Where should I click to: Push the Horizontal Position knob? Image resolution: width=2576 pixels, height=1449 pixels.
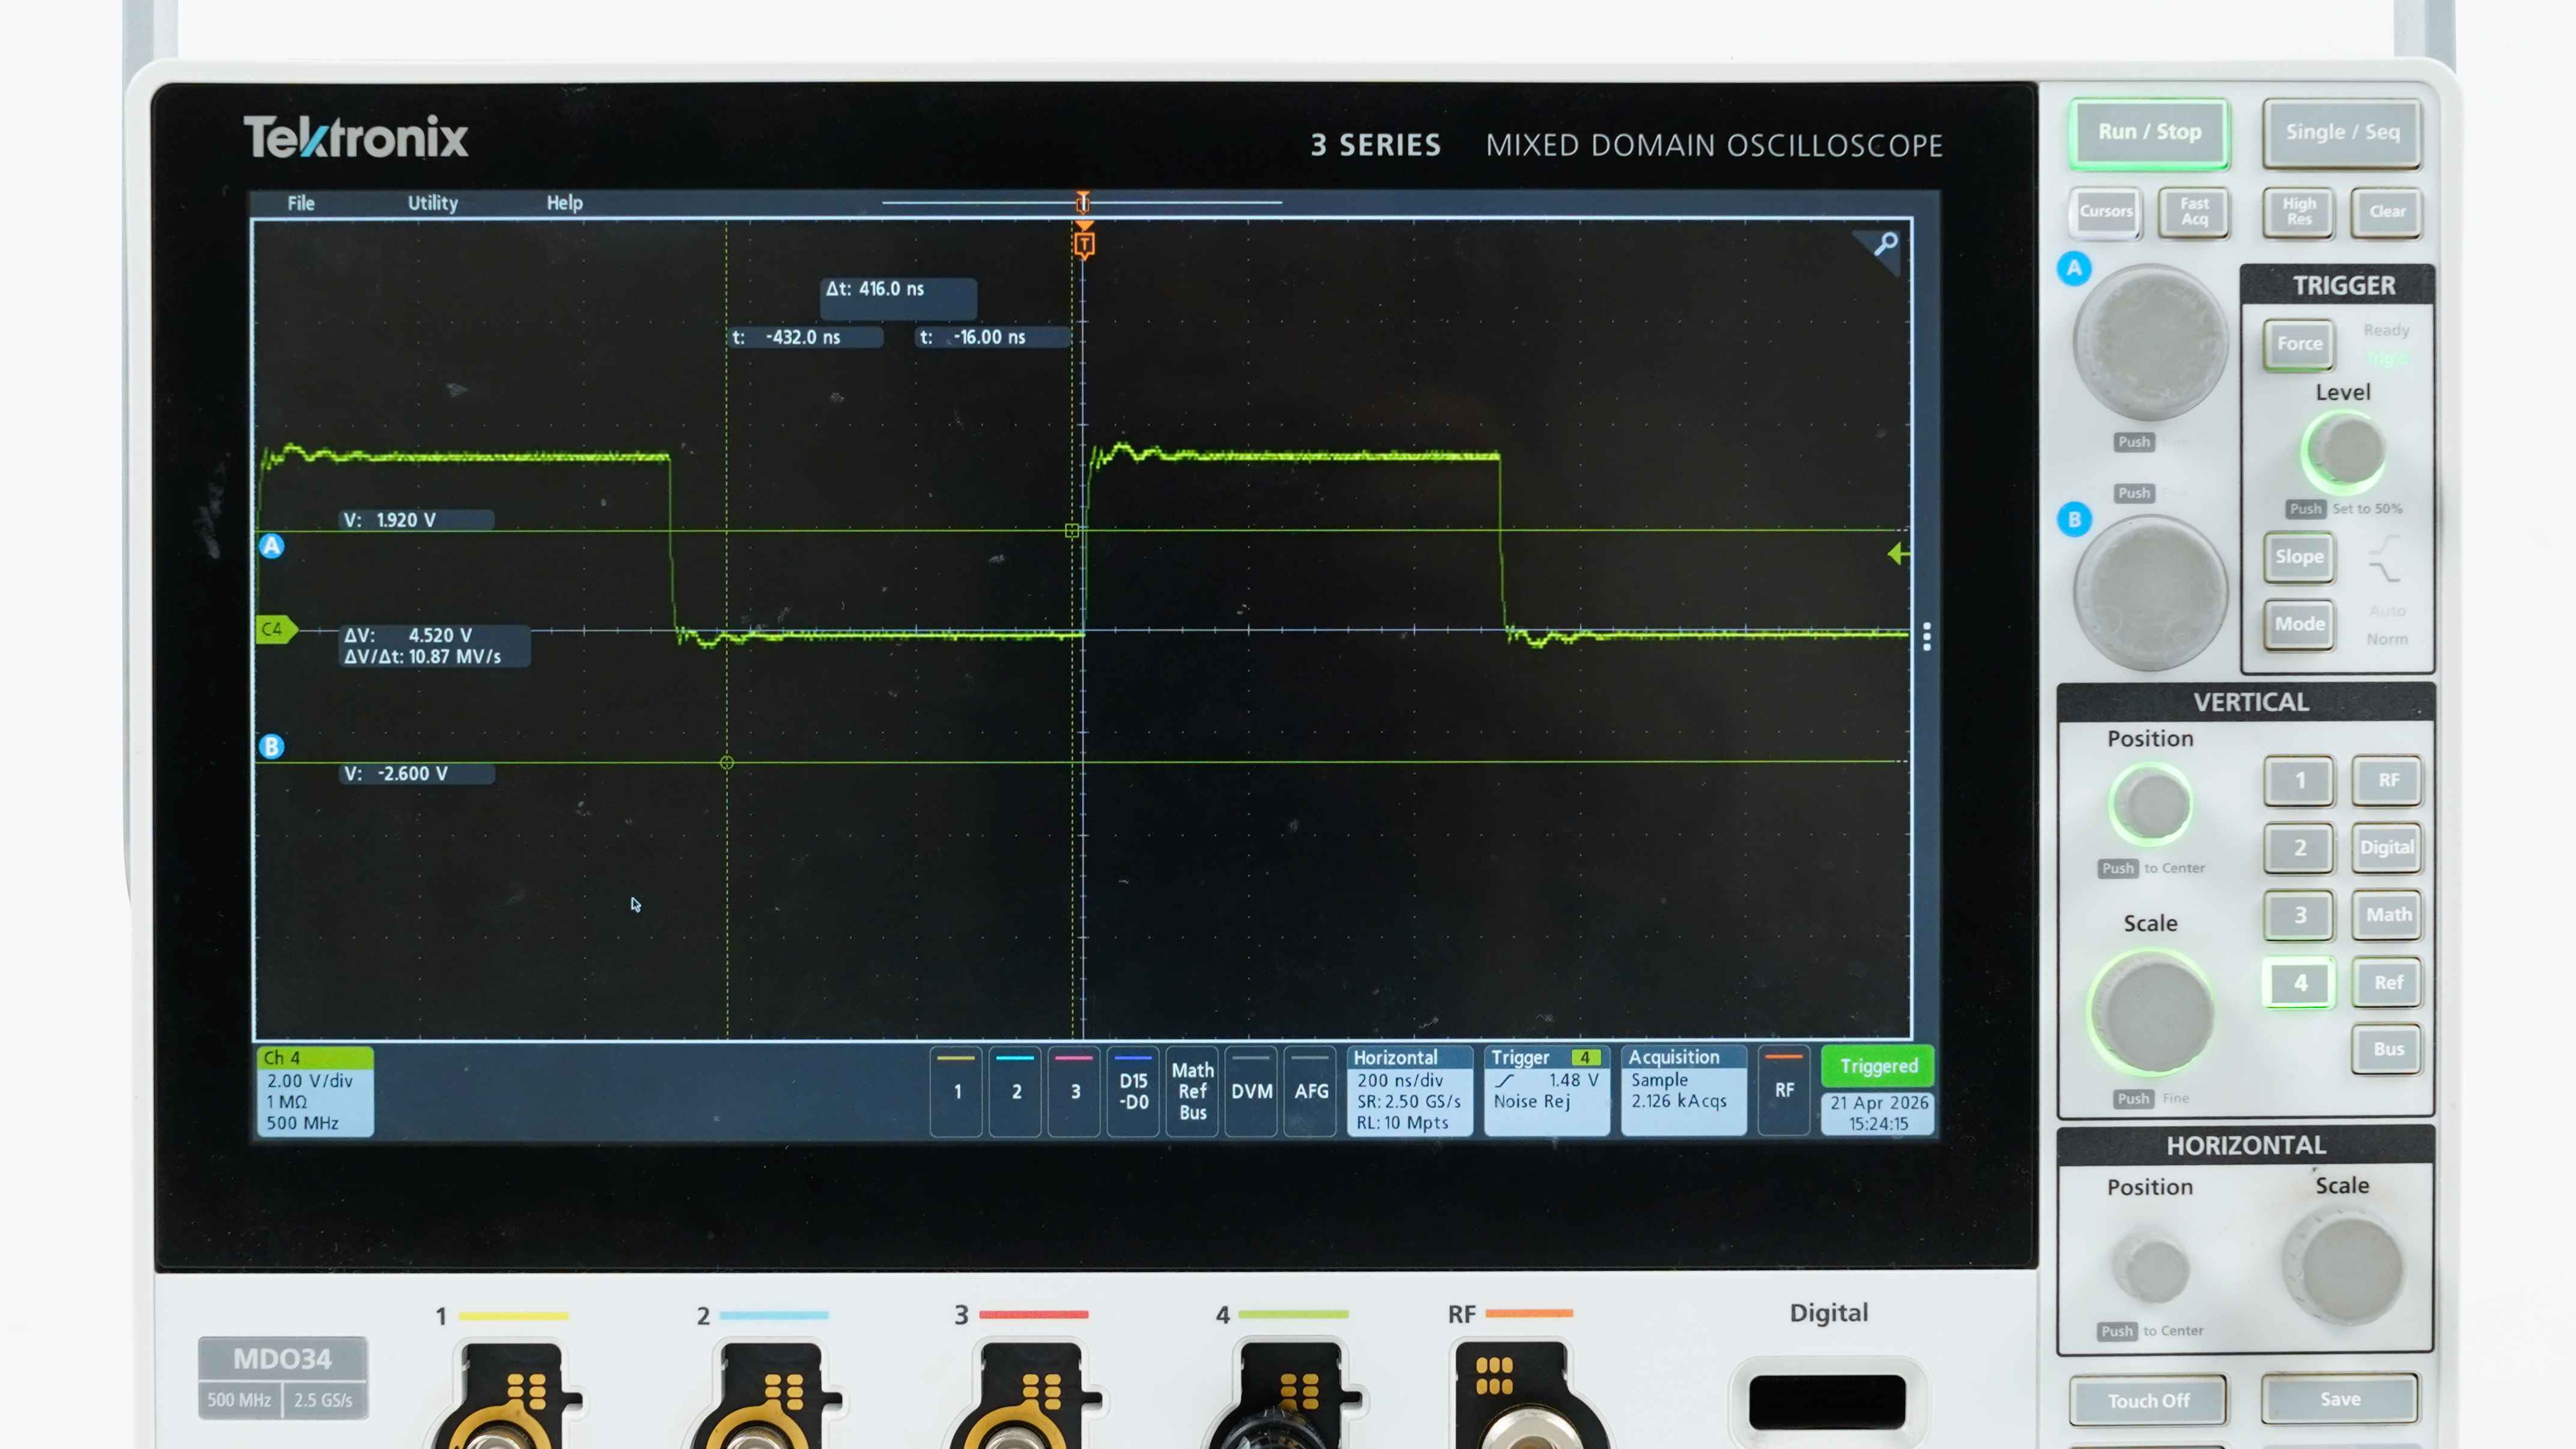[2151, 1268]
